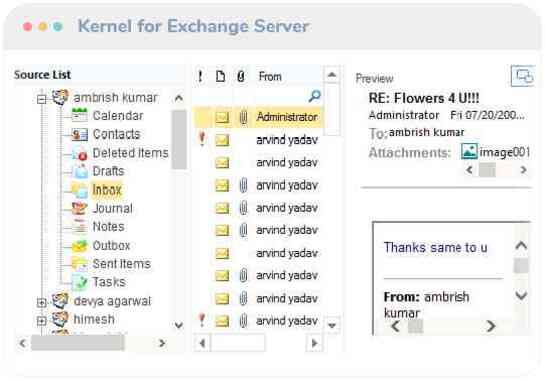Select the Deleted Items folder
This screenshot has height=380, width=545.
click(130, 153)
